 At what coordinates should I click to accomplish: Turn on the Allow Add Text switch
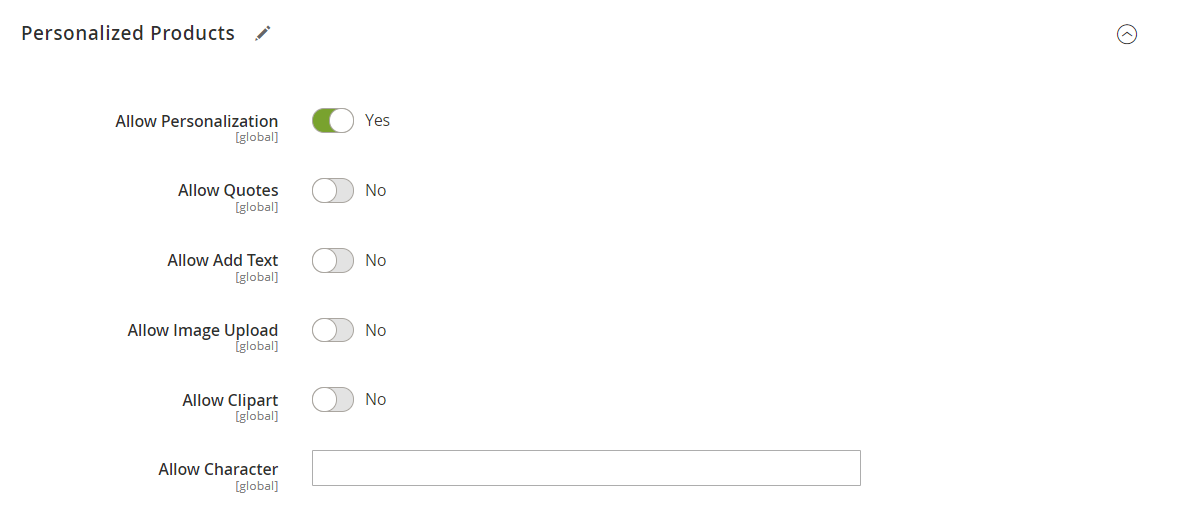333,260
